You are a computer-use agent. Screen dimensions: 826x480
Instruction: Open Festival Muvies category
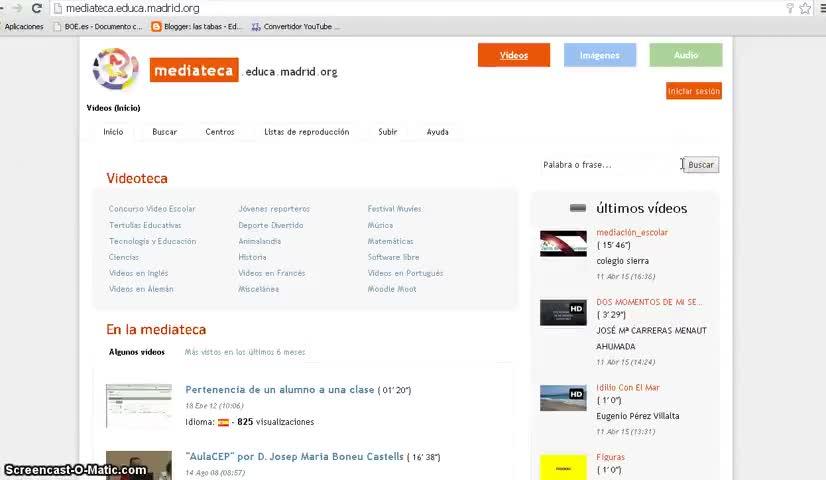coord(394,209)
